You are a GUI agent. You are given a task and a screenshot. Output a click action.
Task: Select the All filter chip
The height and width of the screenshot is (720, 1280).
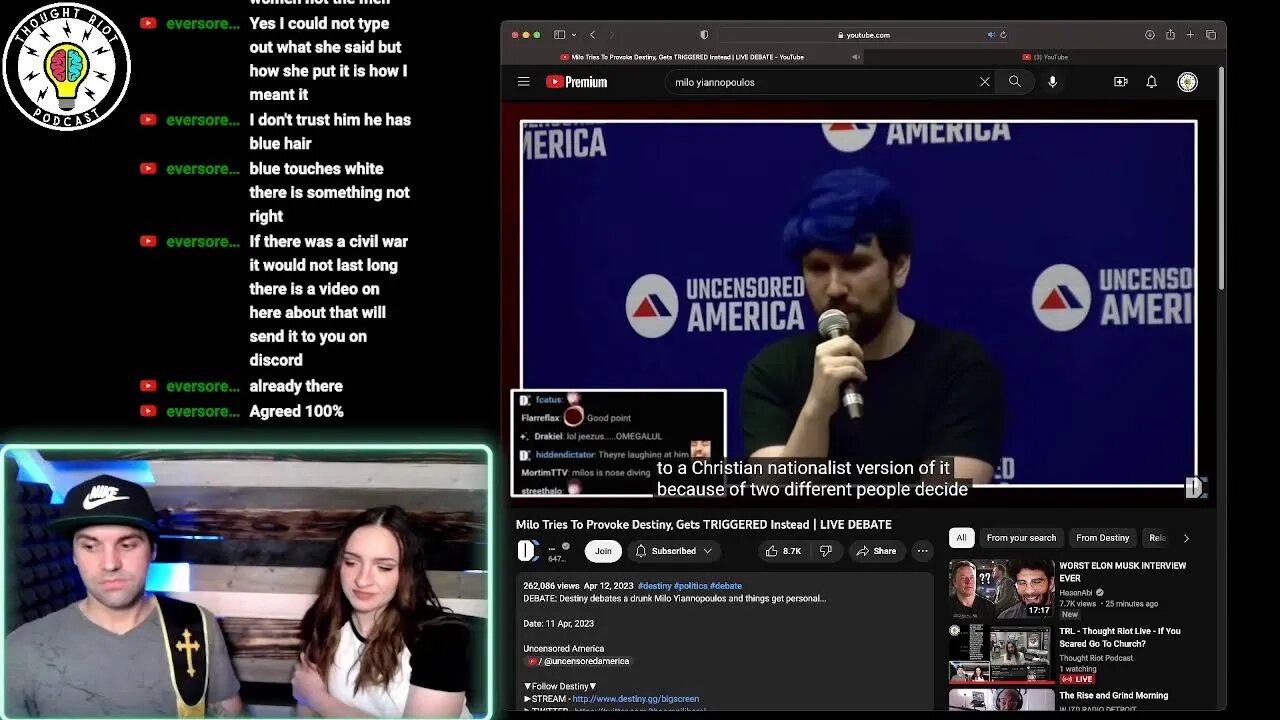(x=961, y=538)
